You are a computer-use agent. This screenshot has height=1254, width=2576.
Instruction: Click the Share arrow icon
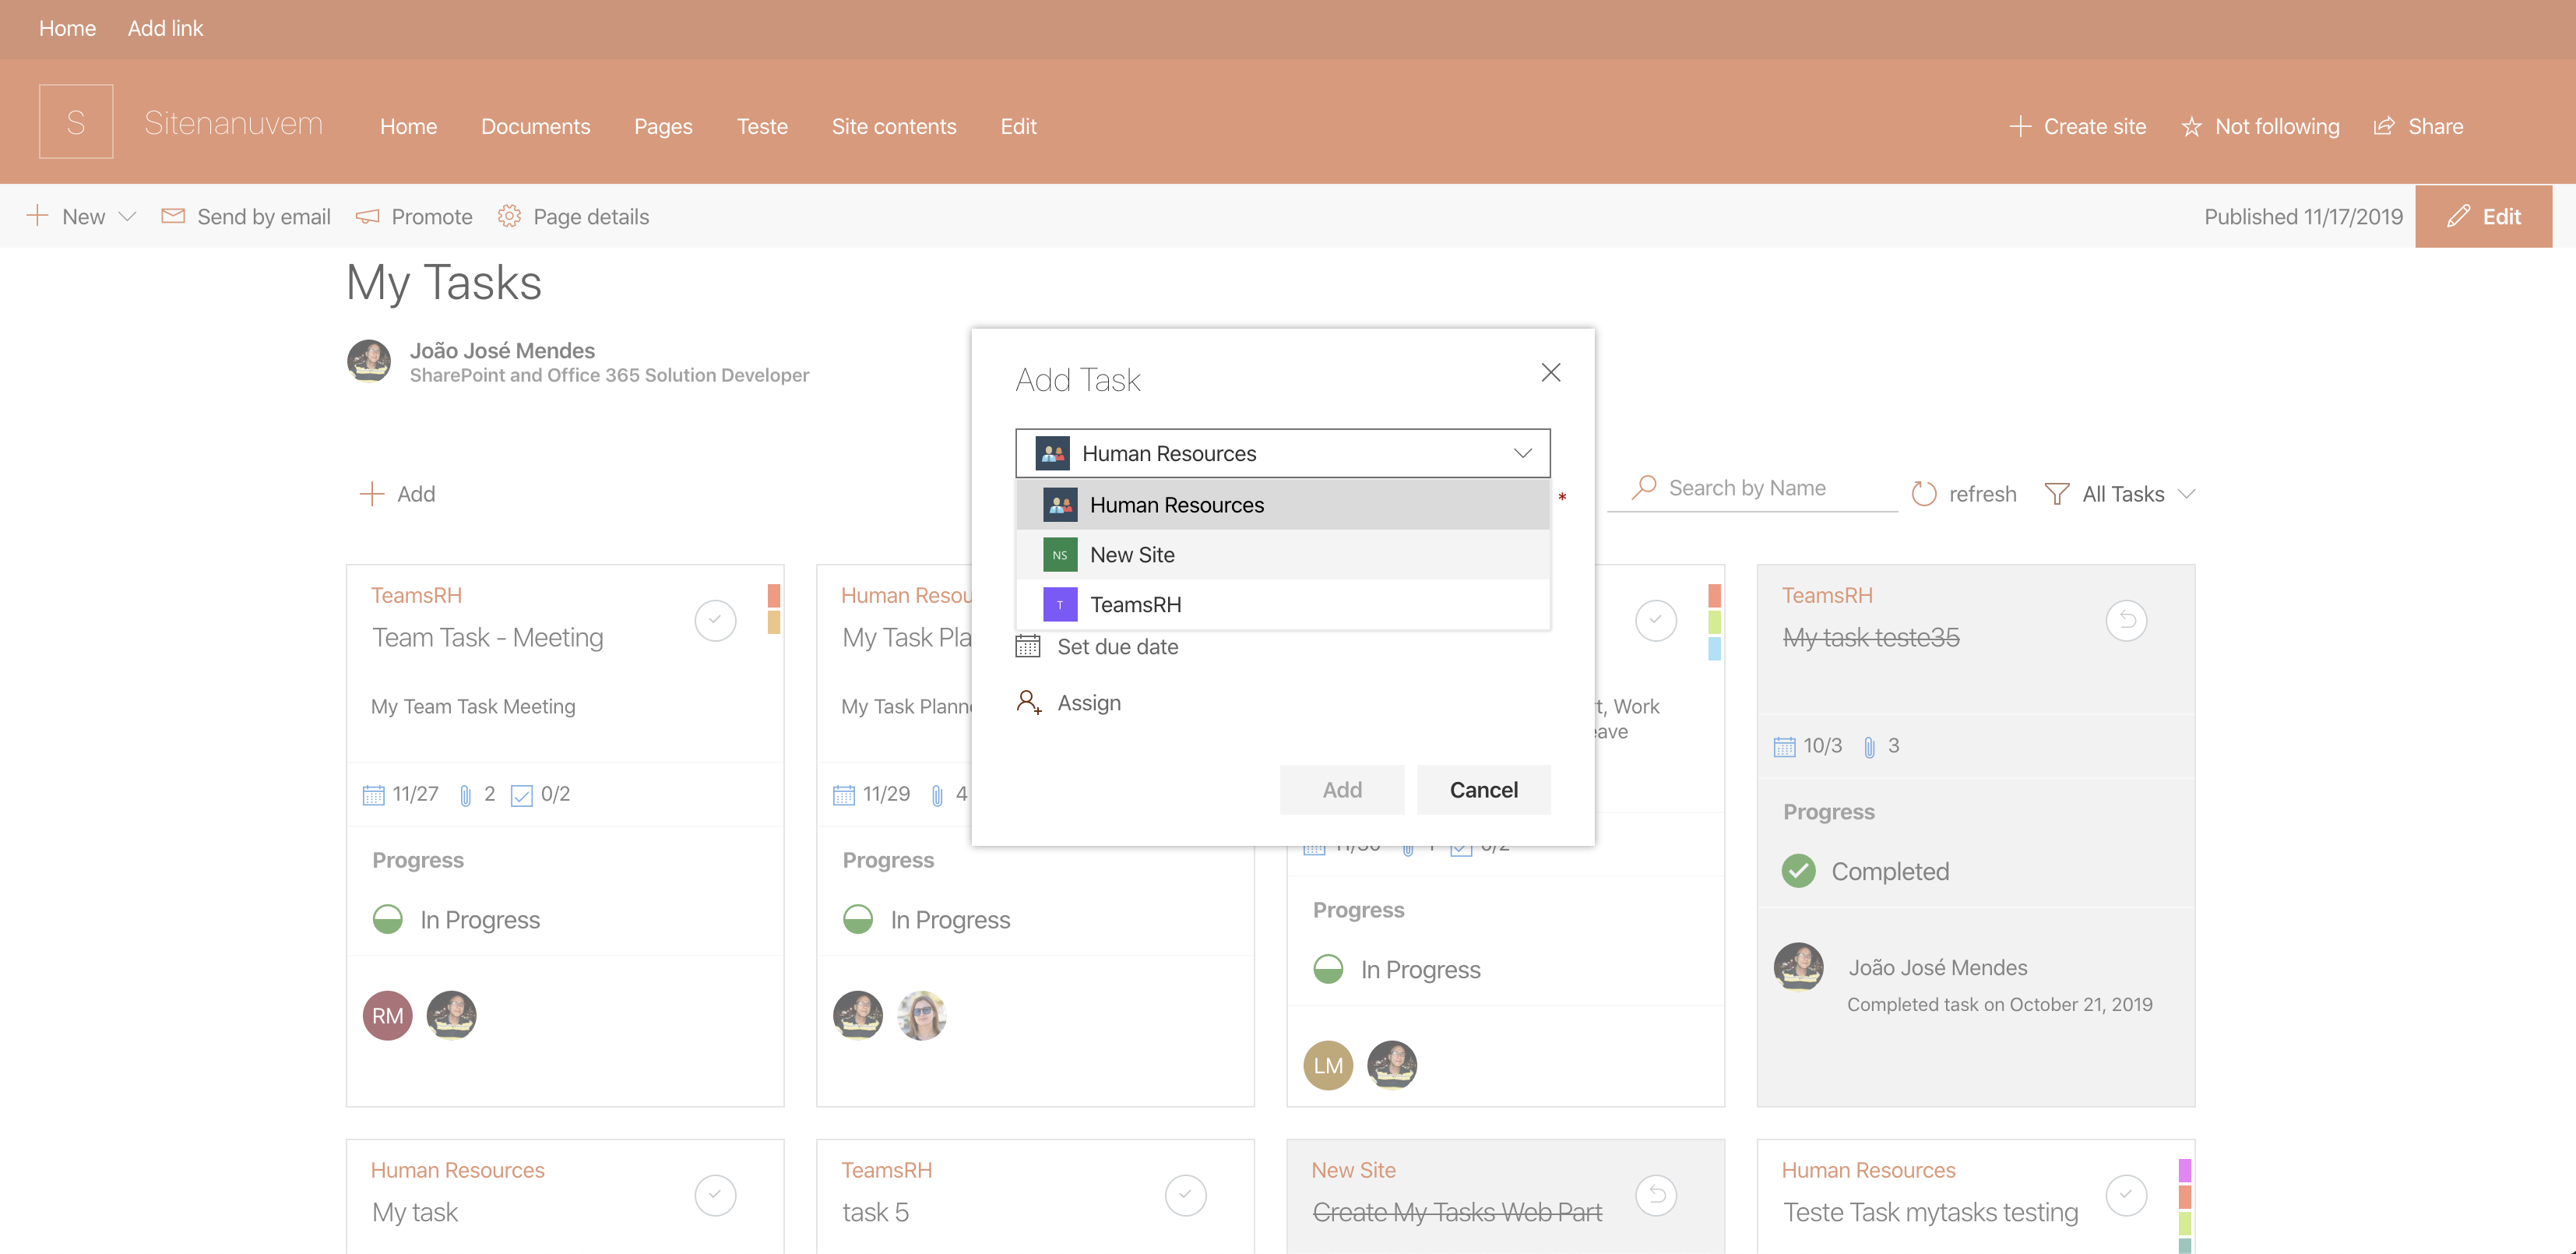[2385, 126]
